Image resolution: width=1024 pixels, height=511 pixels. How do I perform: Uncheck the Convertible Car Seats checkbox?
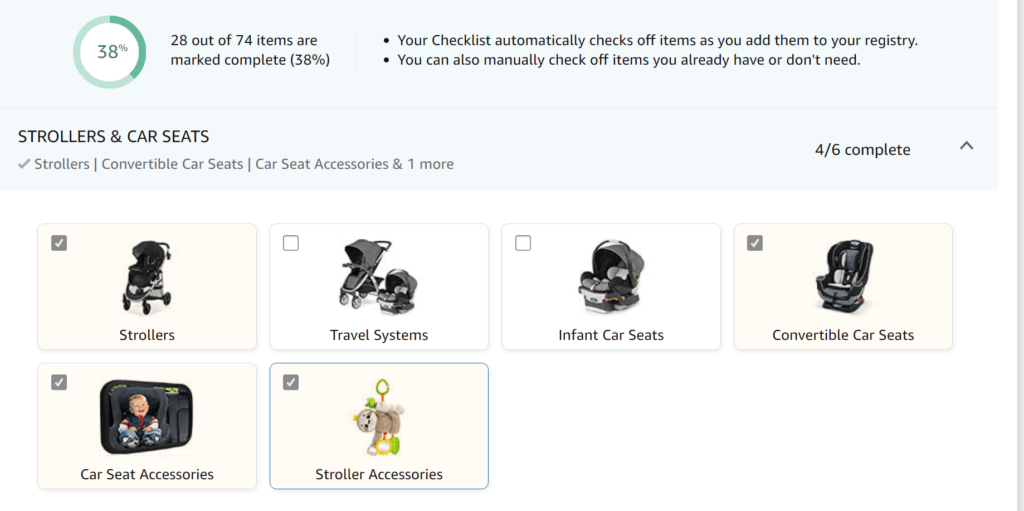tap(755, 243)
